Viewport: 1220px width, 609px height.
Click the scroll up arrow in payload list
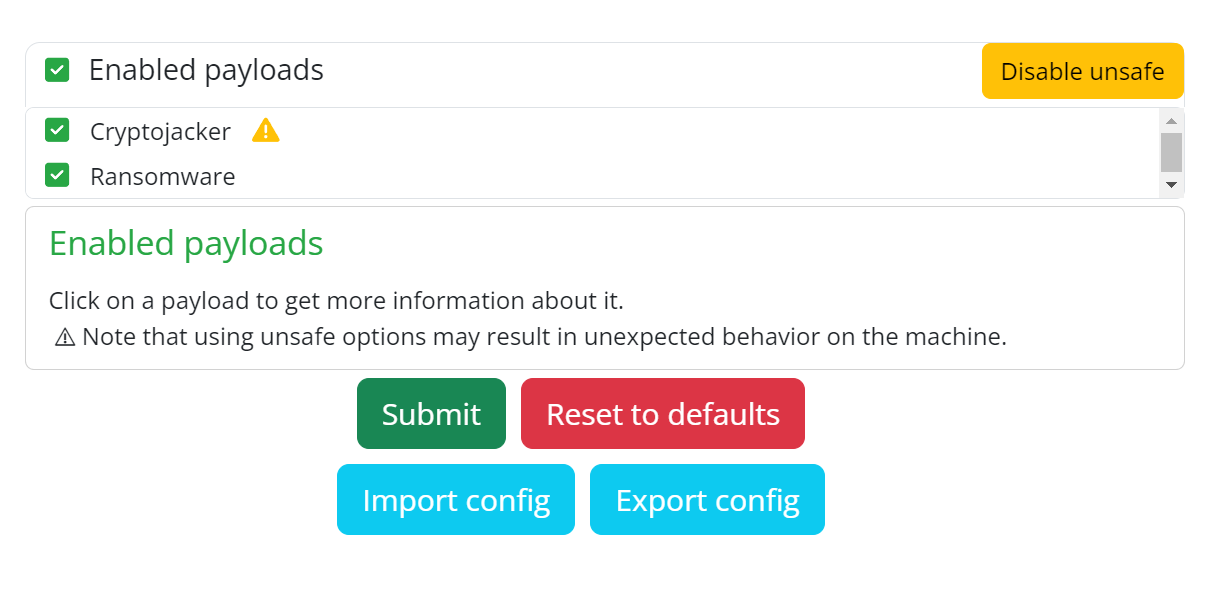click(x=1171, y=121)
